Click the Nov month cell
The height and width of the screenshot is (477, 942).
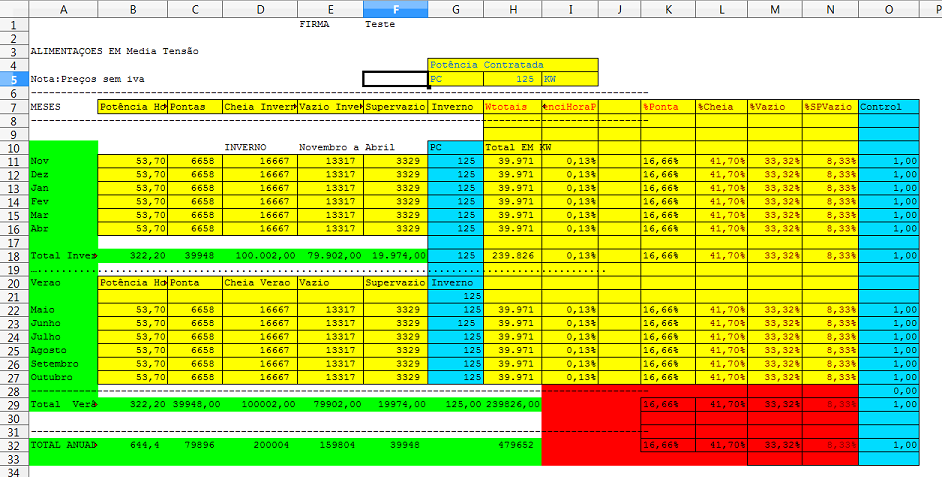63,161
